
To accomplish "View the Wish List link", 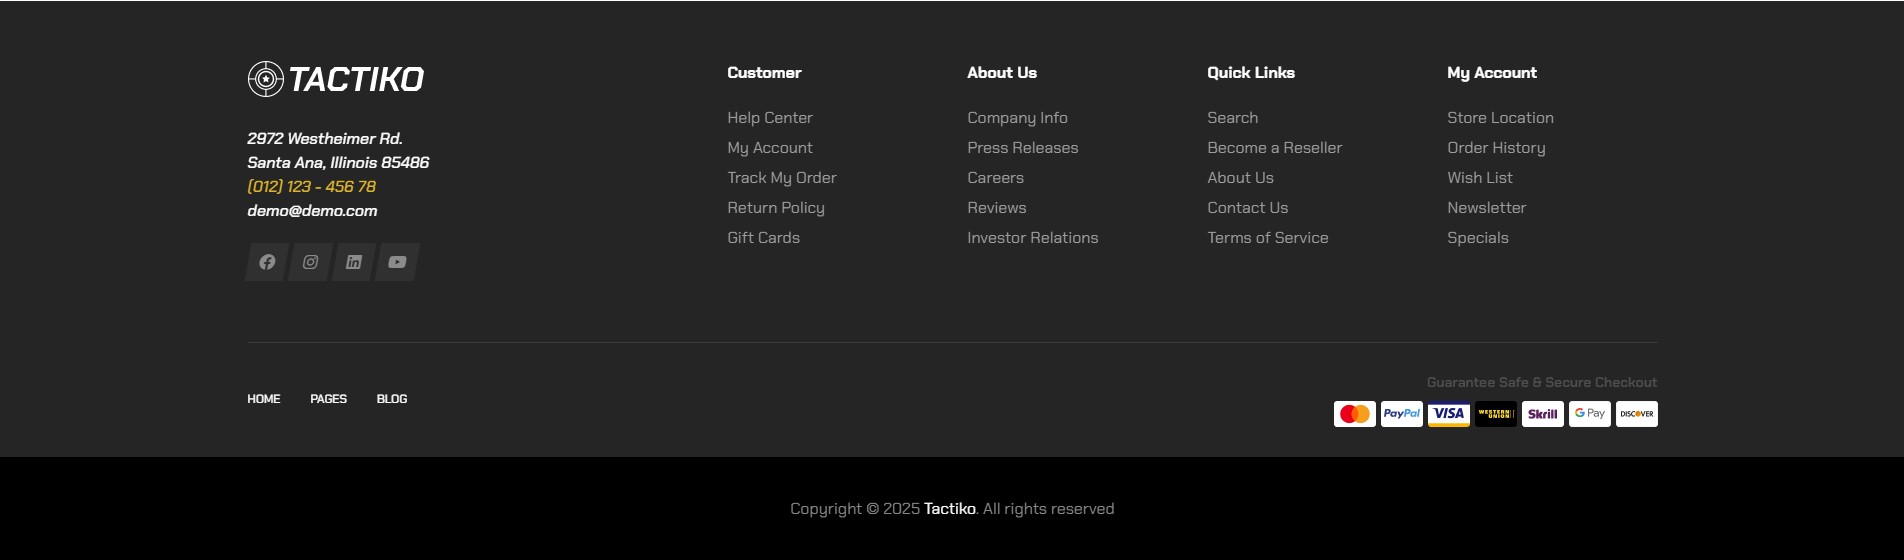I will click(1480, 178).
